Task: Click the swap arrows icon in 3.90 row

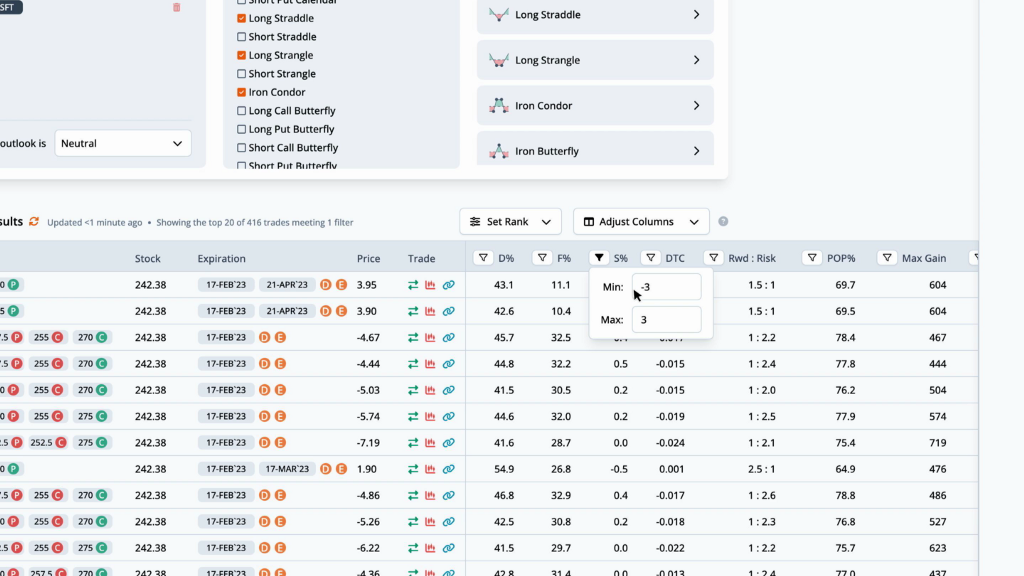Action: pyautogui.click(x=413, y=311)
